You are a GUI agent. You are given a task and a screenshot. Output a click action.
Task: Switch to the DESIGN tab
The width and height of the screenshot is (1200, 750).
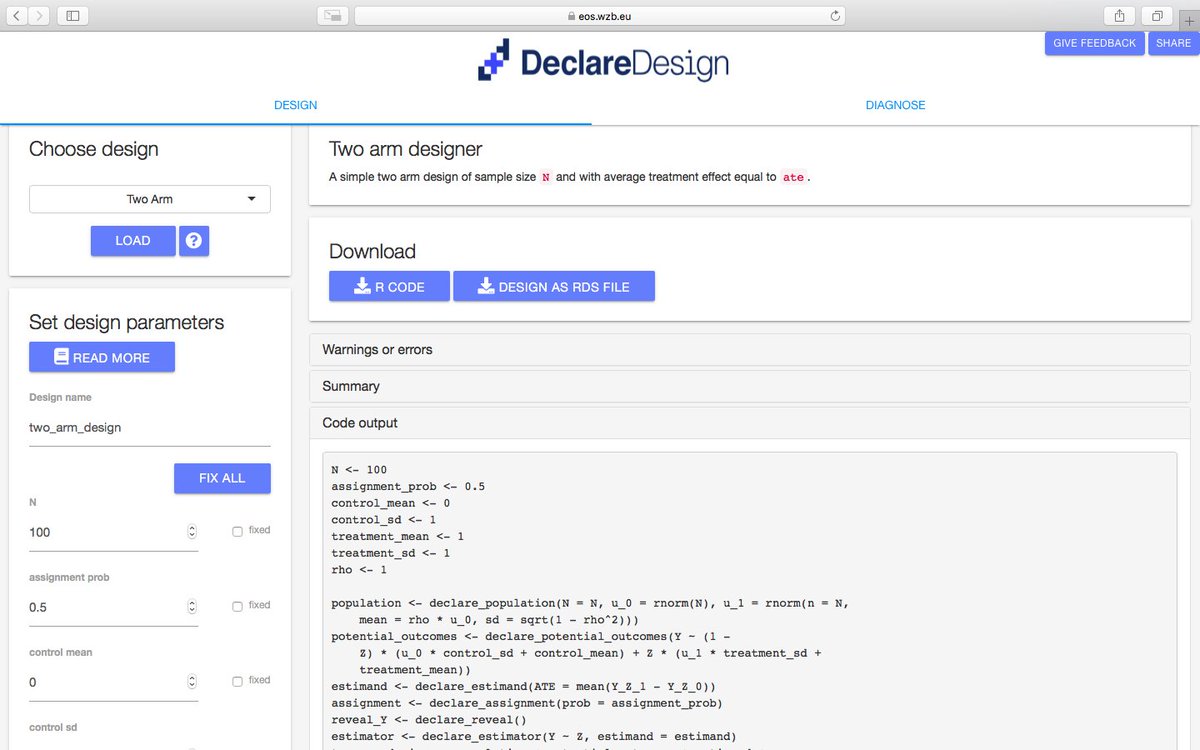296,105
